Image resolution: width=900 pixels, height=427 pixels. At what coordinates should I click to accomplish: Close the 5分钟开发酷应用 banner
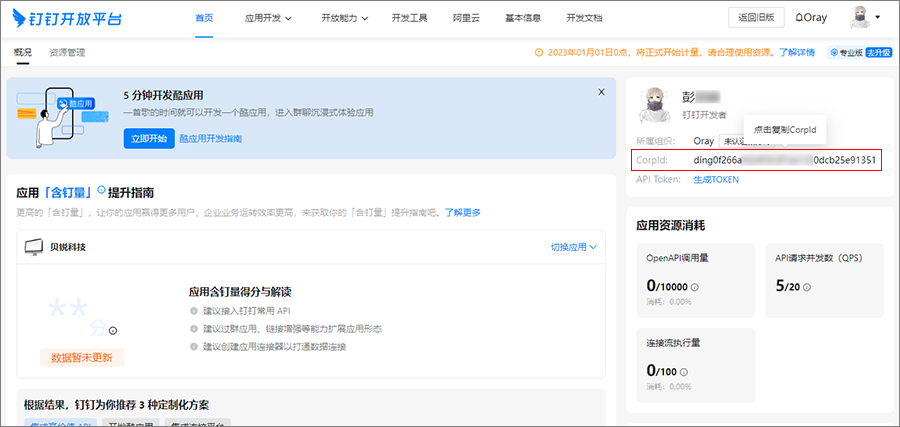(x=602, y=92)
